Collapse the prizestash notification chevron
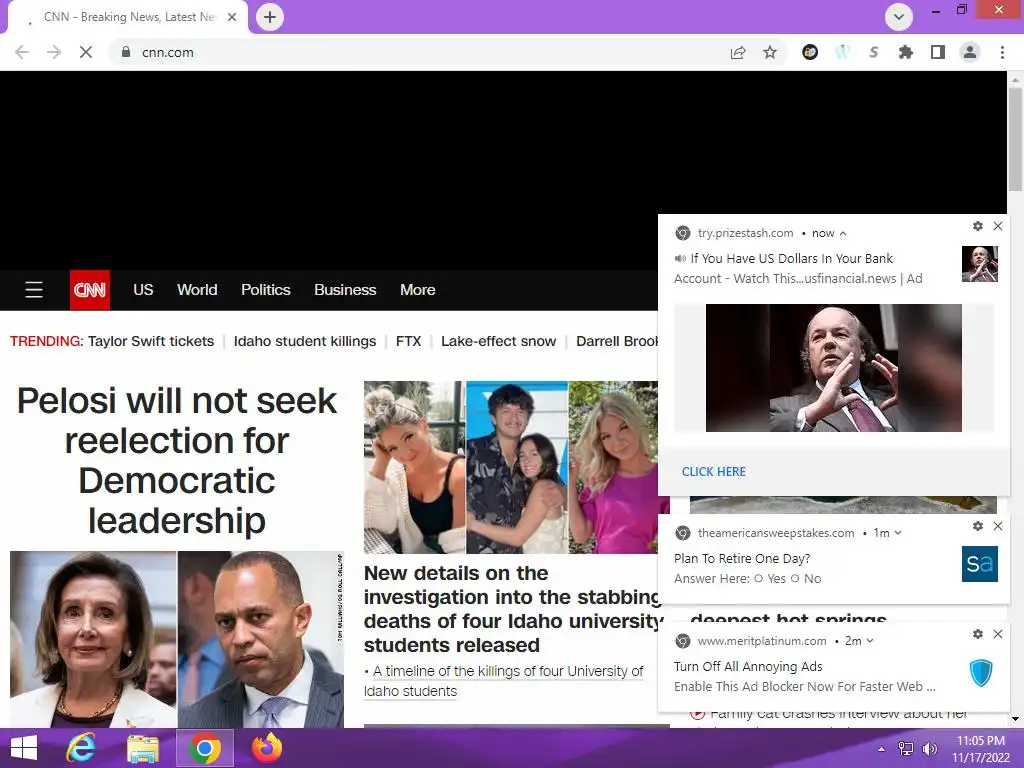The height and width of the screenshot is (768, 1024). [843, 234]
